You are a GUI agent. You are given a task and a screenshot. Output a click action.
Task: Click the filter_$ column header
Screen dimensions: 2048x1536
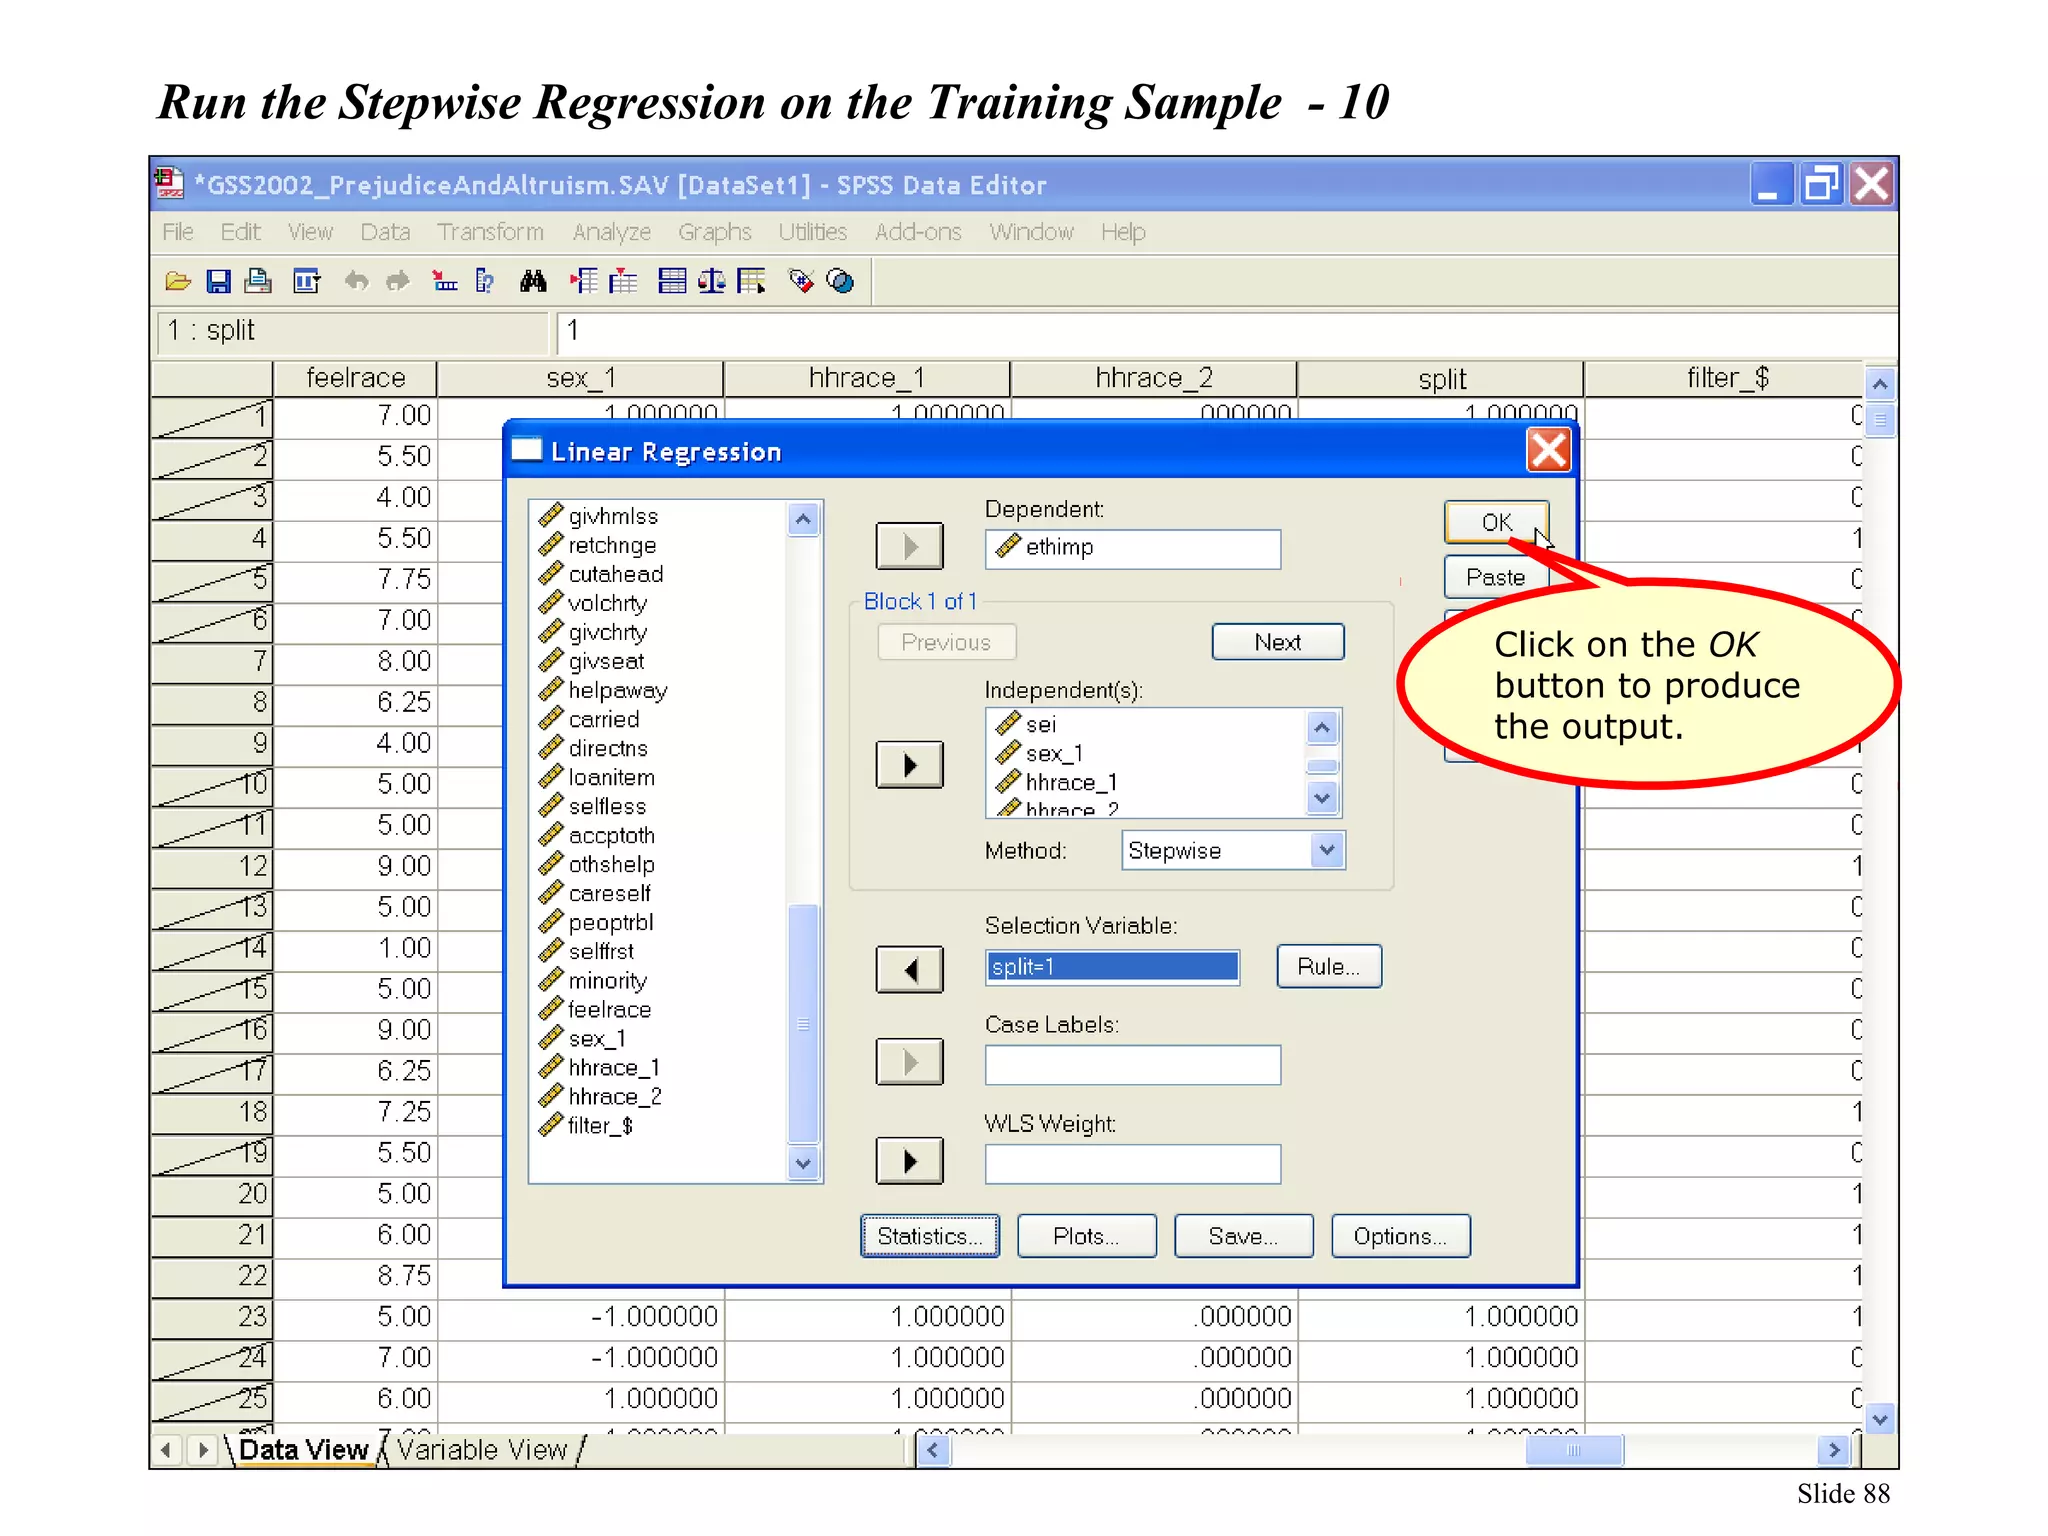[1726, 378]
